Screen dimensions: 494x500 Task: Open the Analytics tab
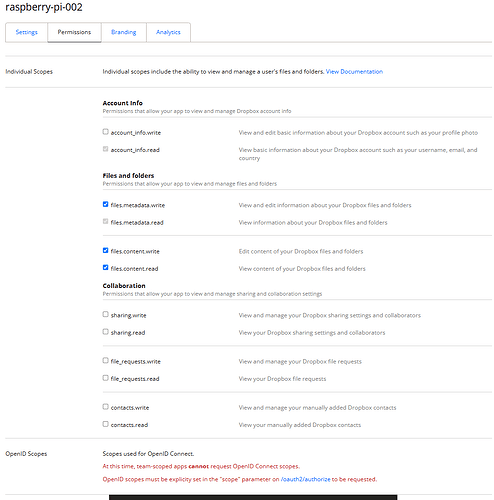tap(168, 32)
